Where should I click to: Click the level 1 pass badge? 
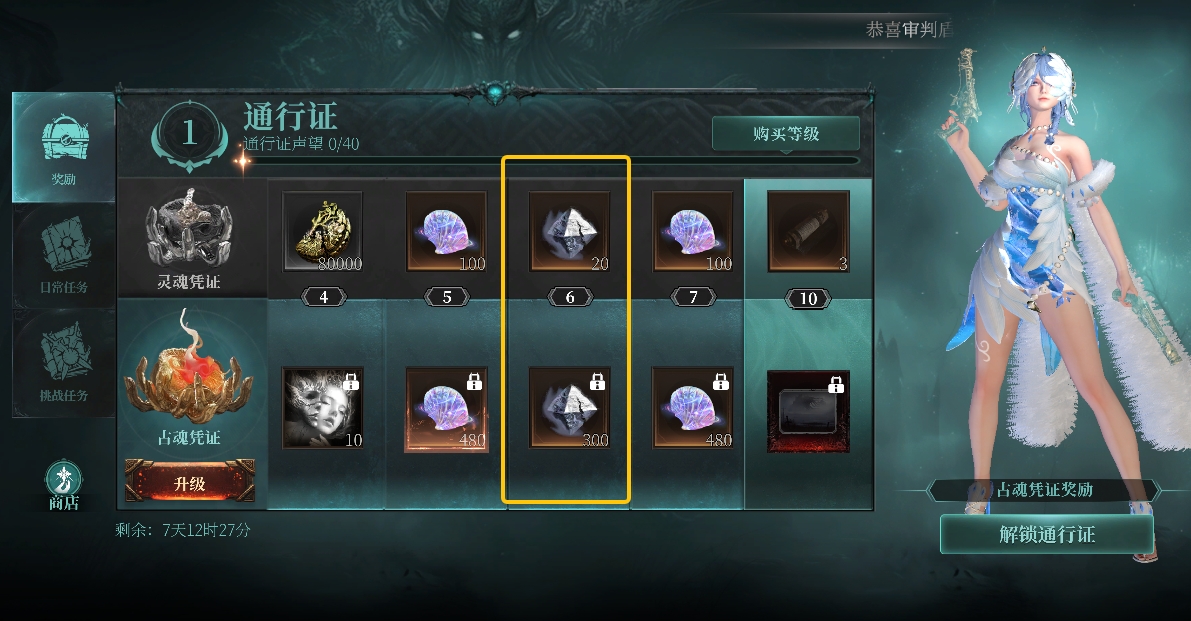(x=190, y=134)
